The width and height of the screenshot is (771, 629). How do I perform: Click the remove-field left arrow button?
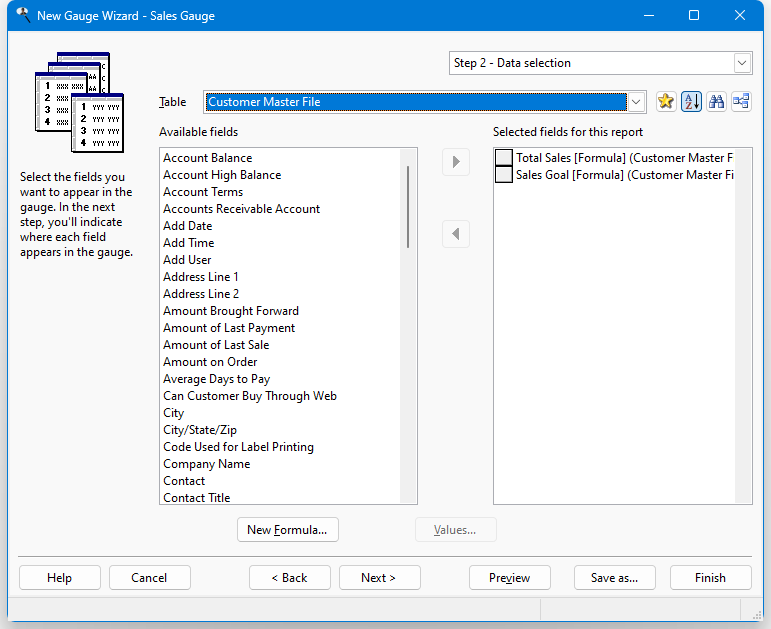456,234
